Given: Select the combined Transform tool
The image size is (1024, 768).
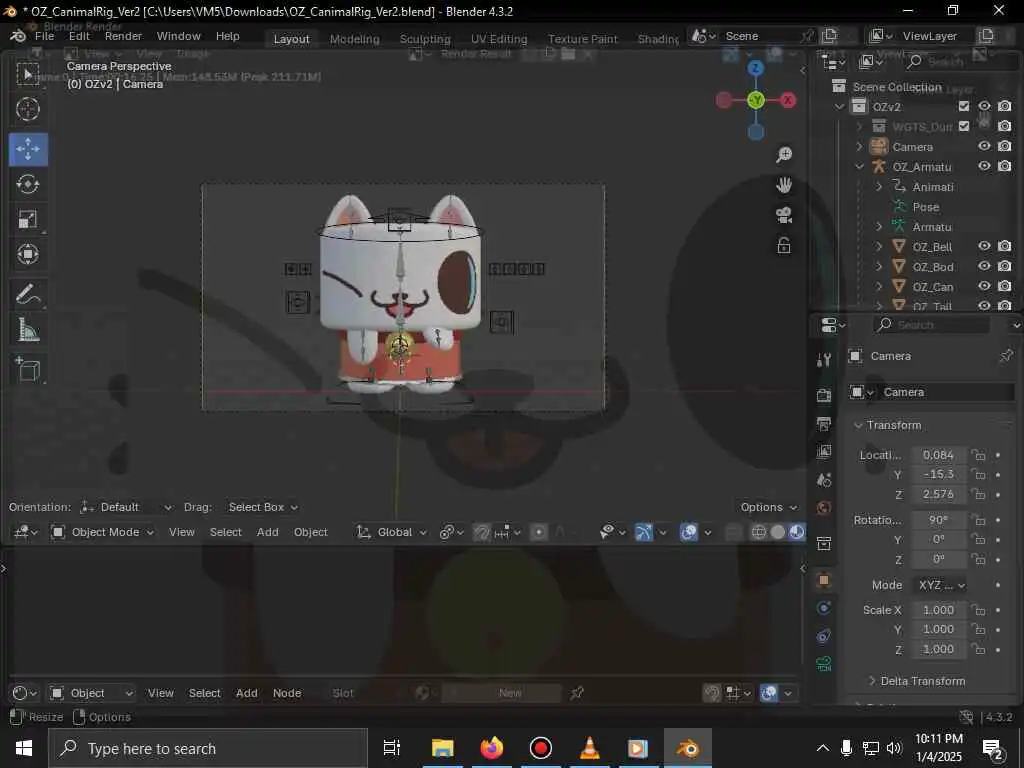Looking at the screenshot, I should 27,254.
